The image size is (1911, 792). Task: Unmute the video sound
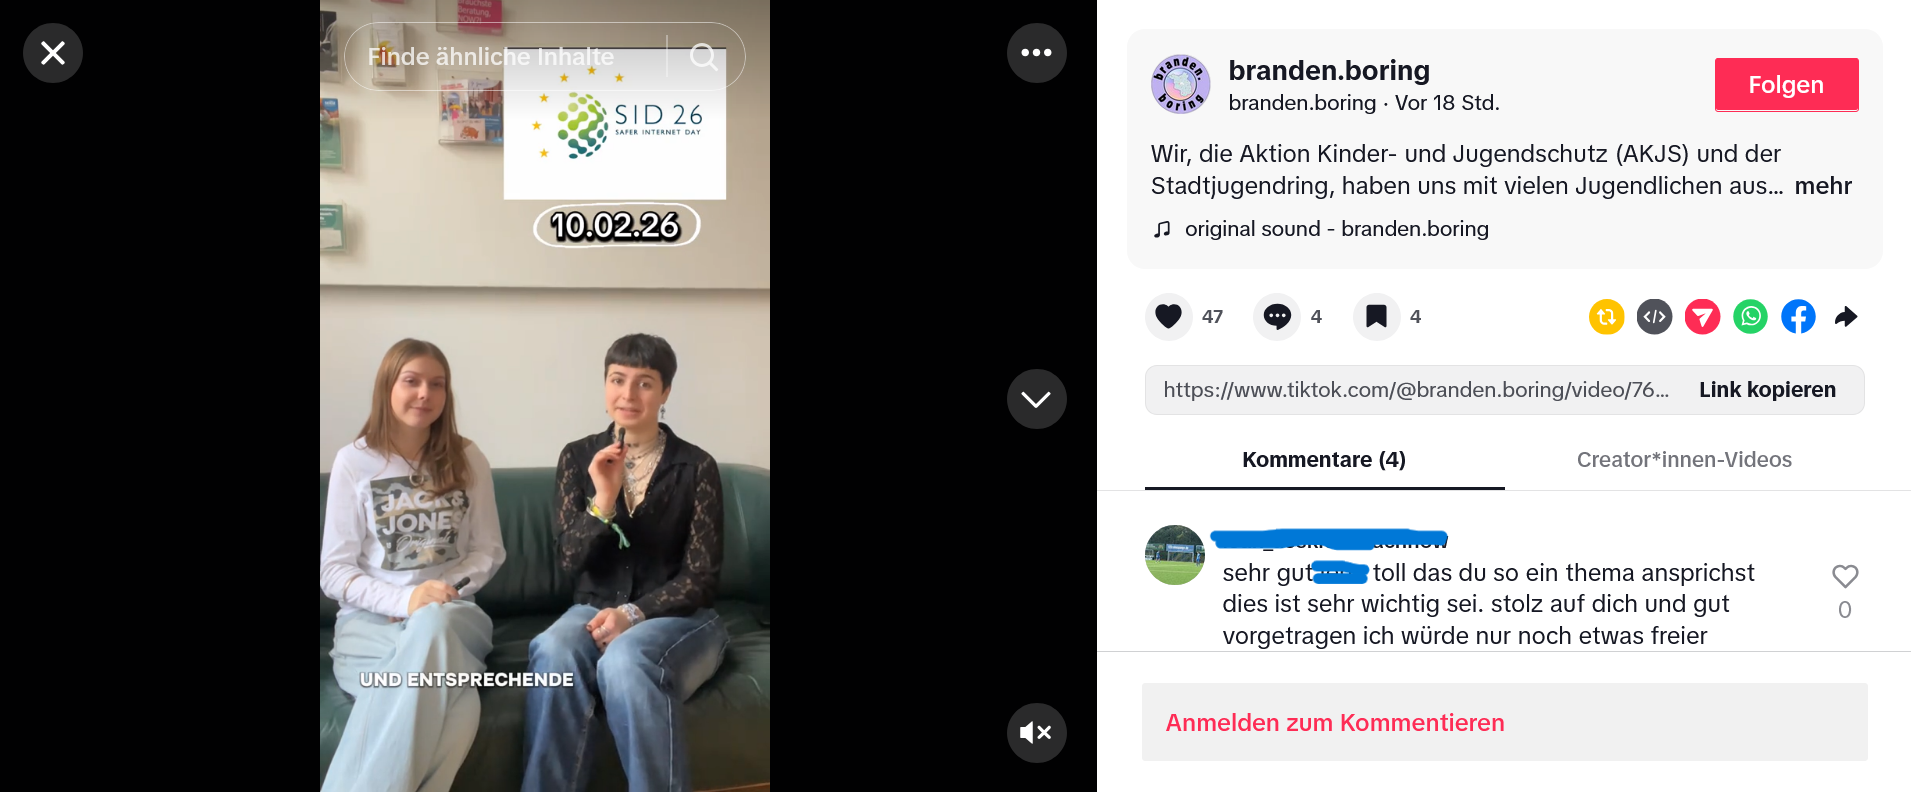point(1036,733)
